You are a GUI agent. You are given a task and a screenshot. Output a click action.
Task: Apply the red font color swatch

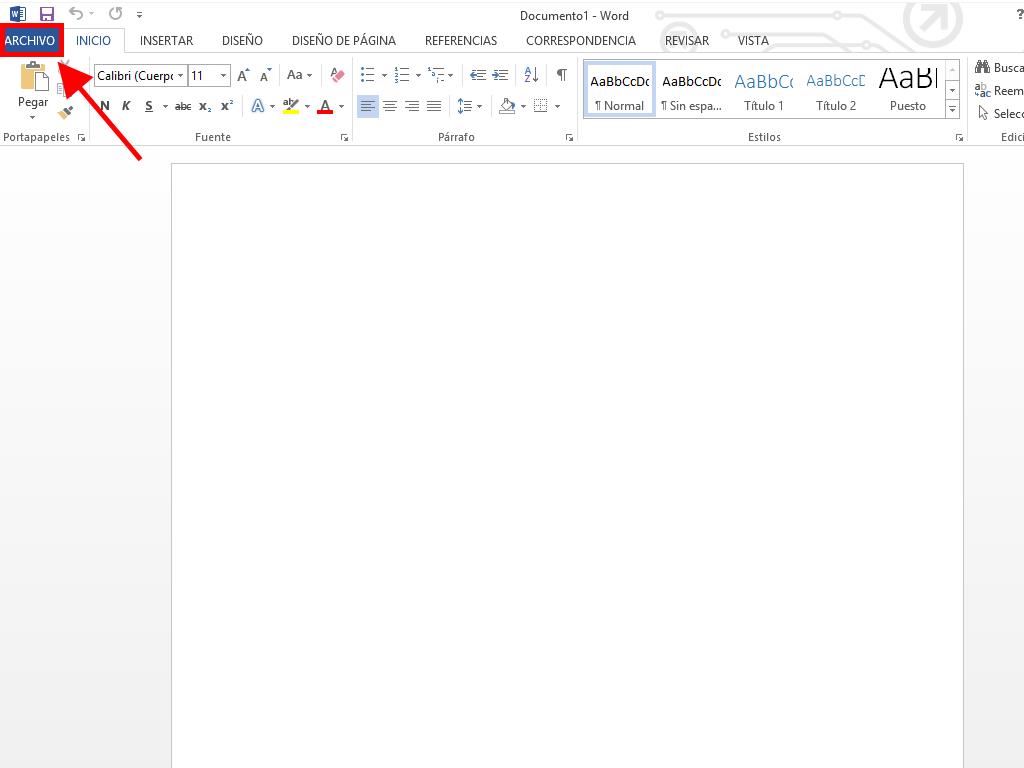tap(324, 106)
